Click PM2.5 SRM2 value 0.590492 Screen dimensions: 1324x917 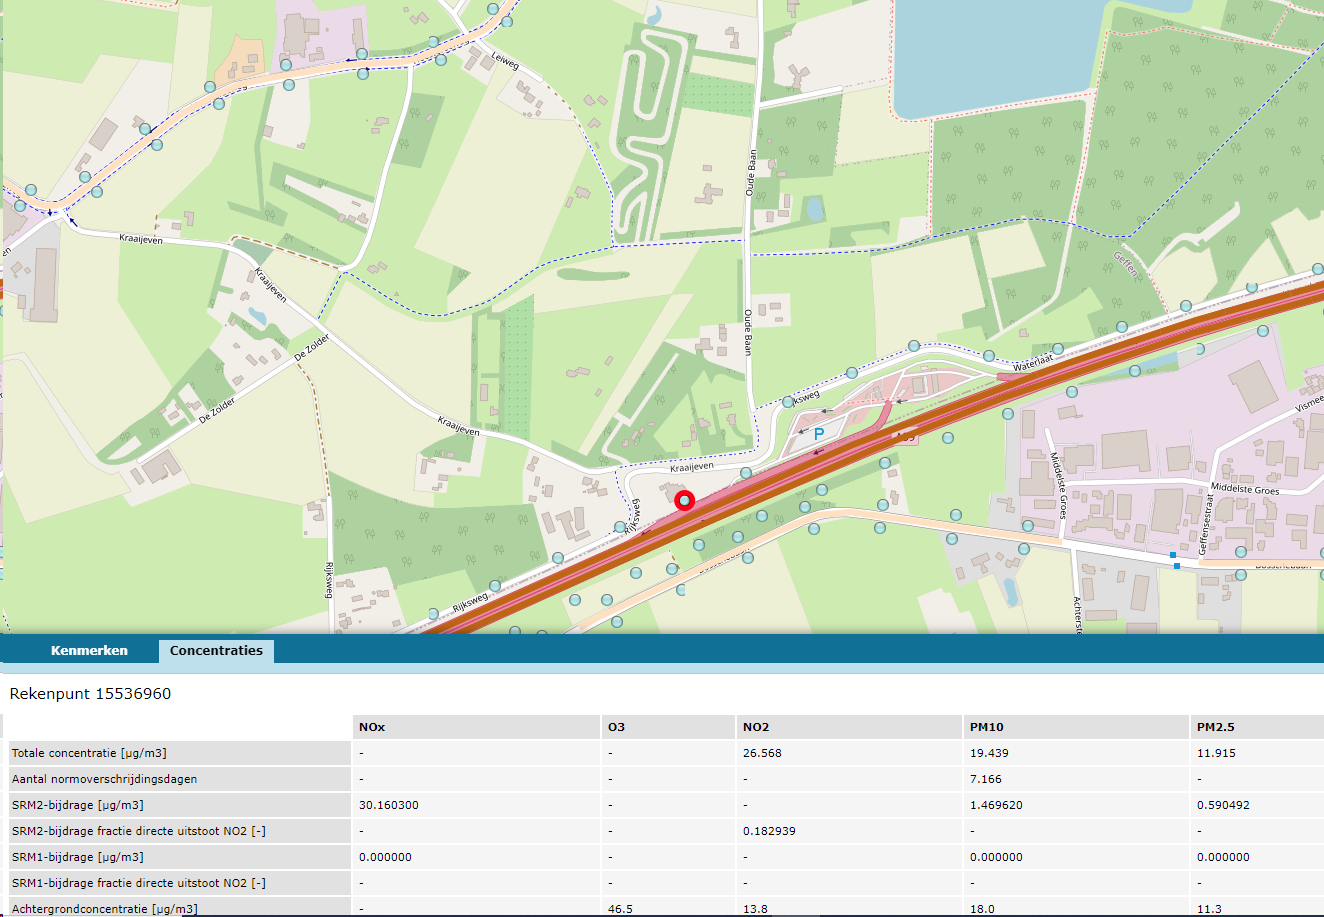pos(1223,805)
